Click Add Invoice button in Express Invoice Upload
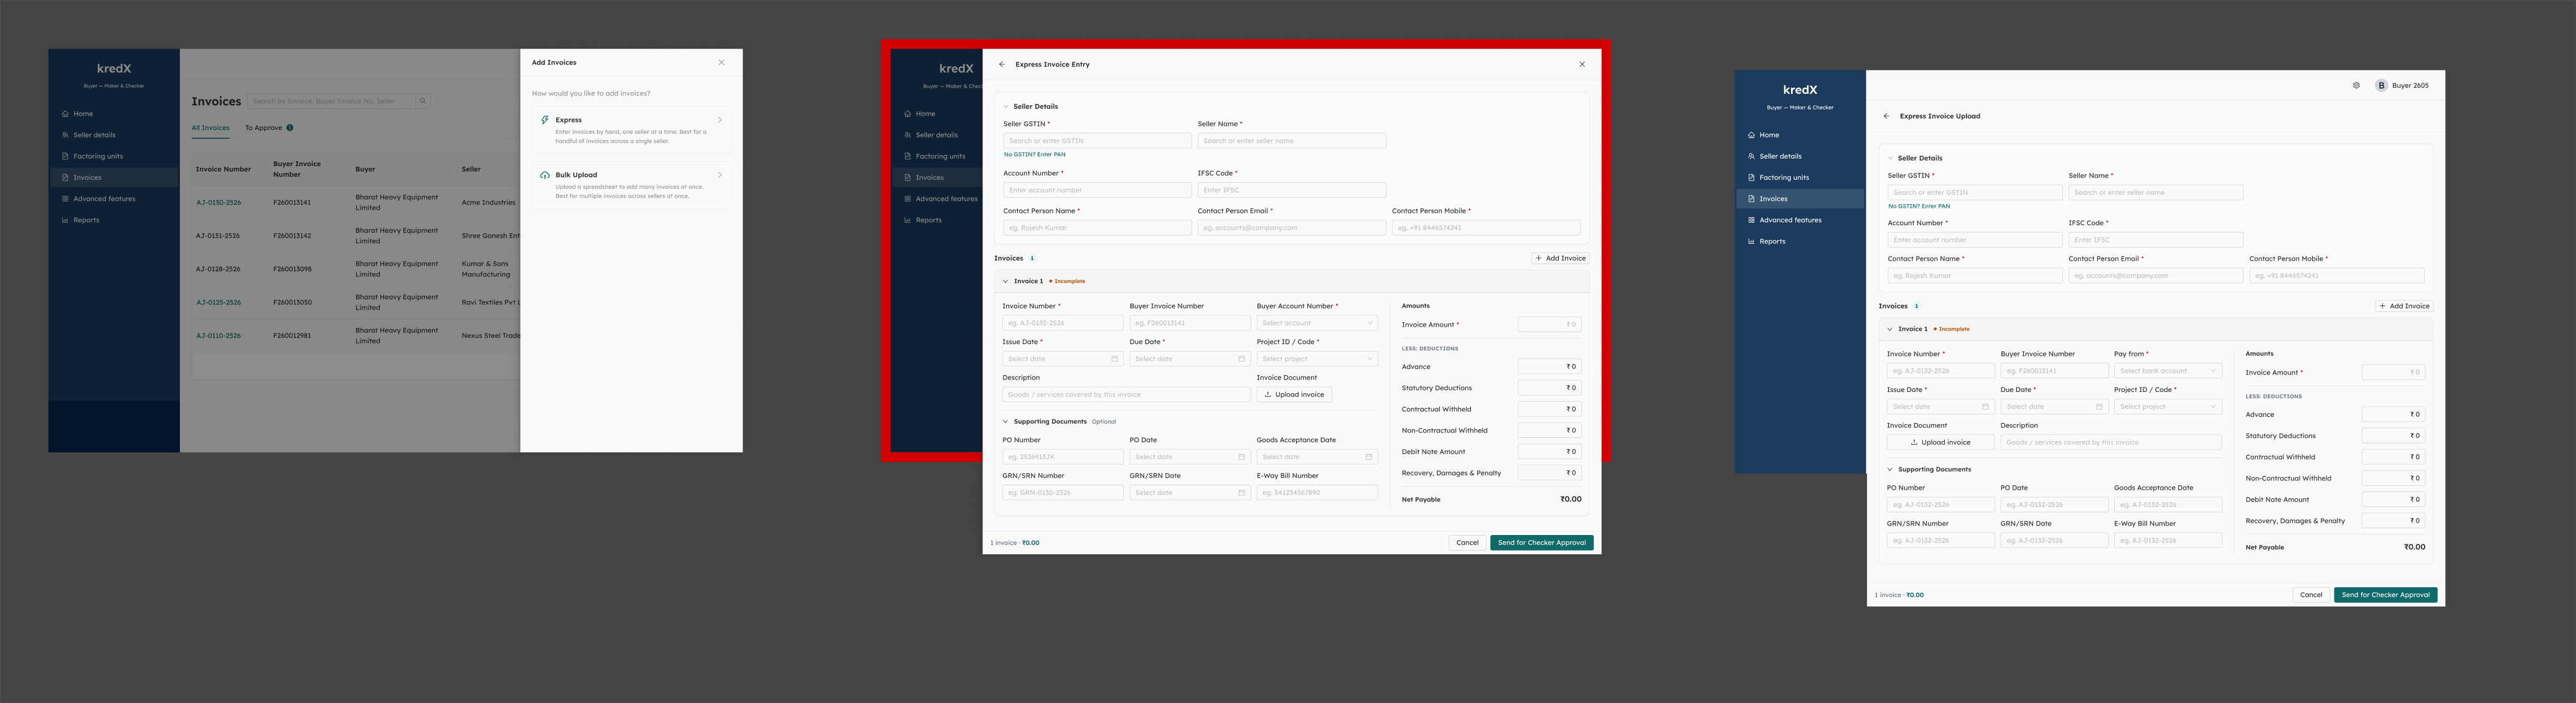The height and width of the screenshot is (703, 2576). 2404,306
